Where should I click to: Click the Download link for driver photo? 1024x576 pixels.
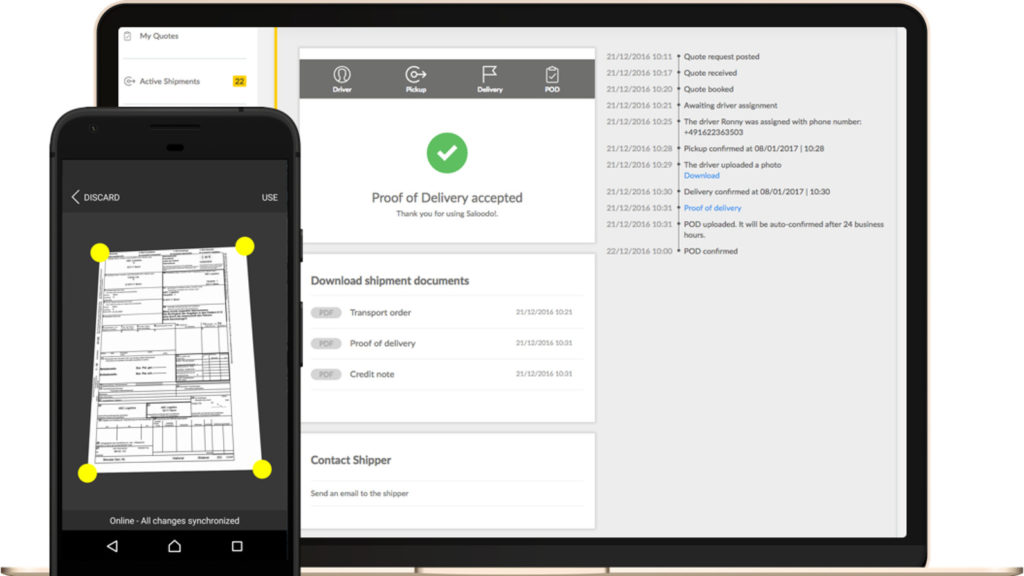pyautogui.click(x=701, y=176)
